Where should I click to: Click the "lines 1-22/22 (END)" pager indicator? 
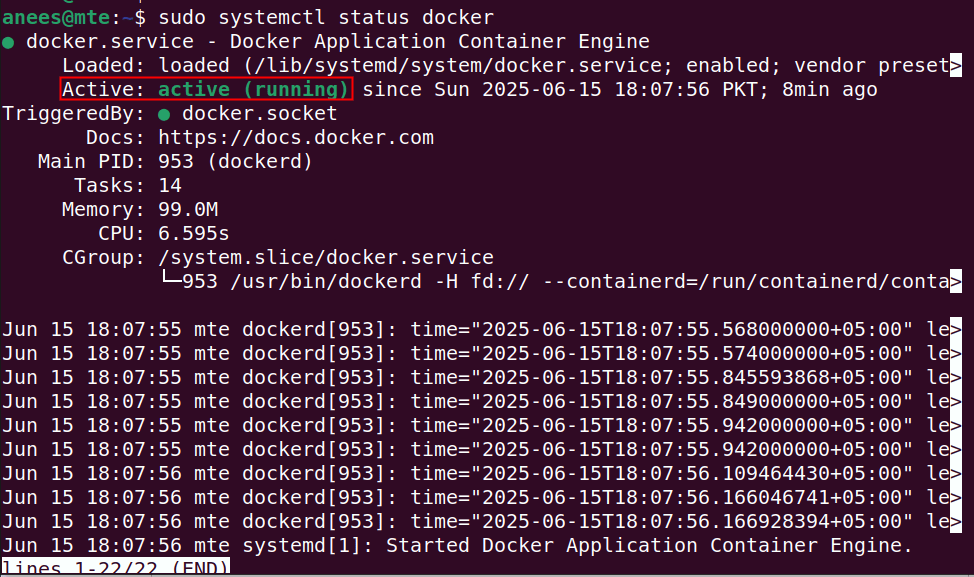coord(115,567)
